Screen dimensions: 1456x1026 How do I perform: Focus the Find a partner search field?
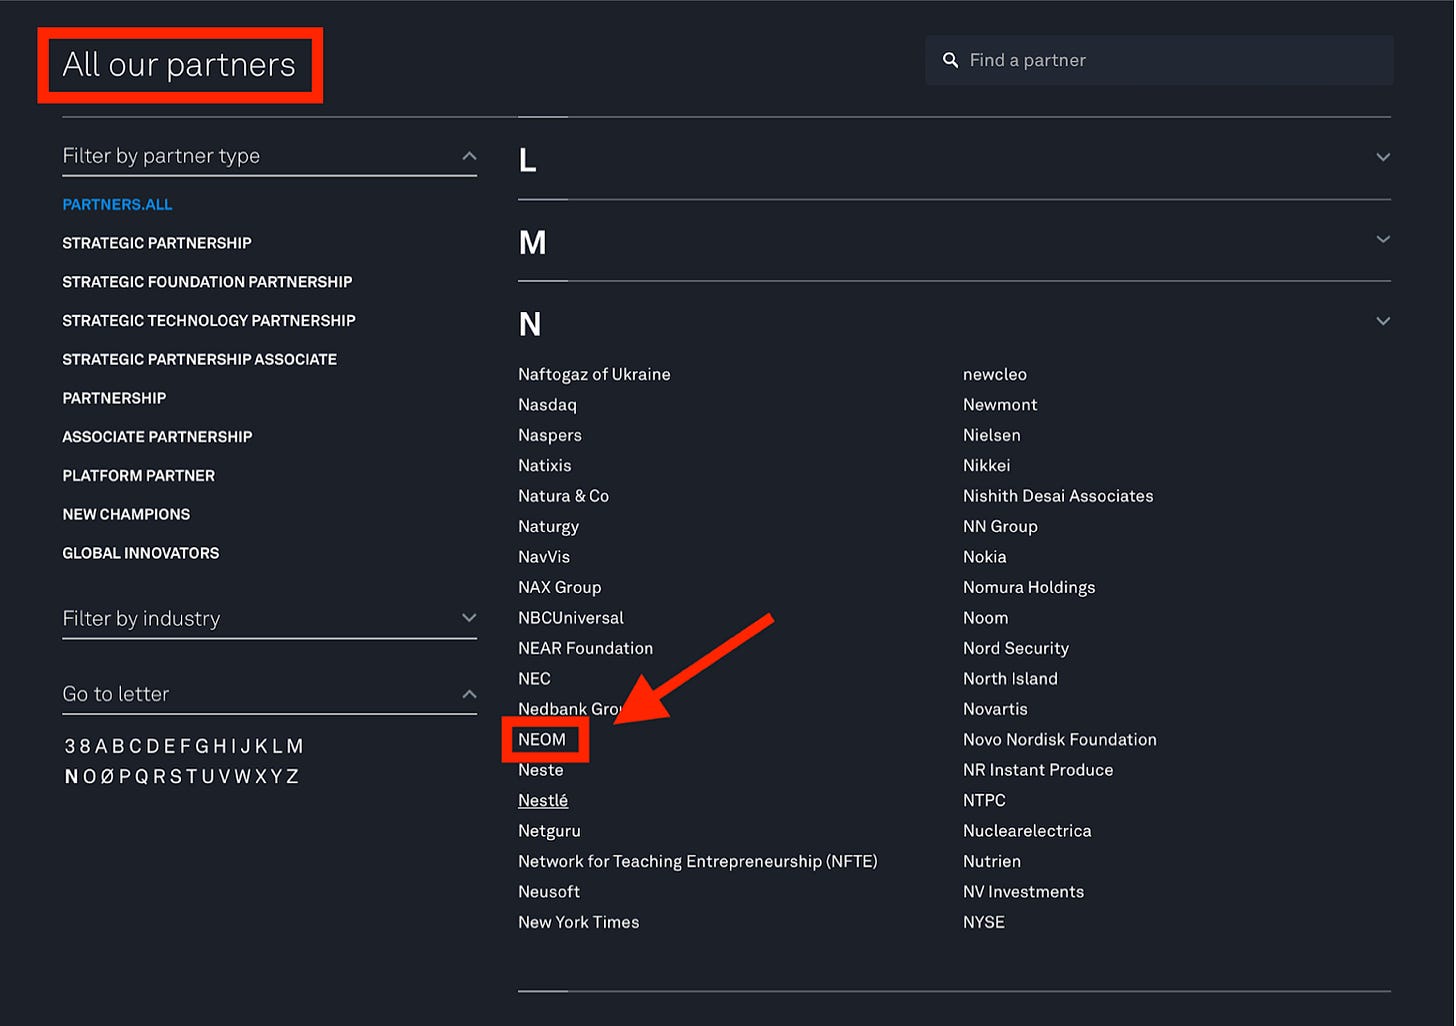tap(1159, 60)
